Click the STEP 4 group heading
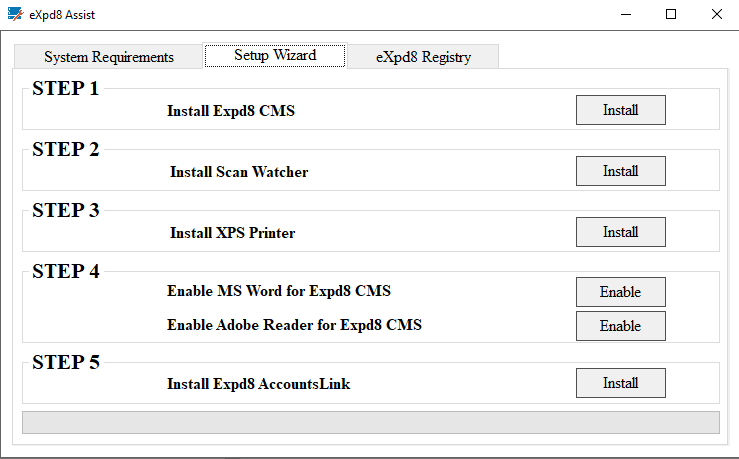Image resolution: width=739 pixels, height=459 pixels. pos(66,271)
